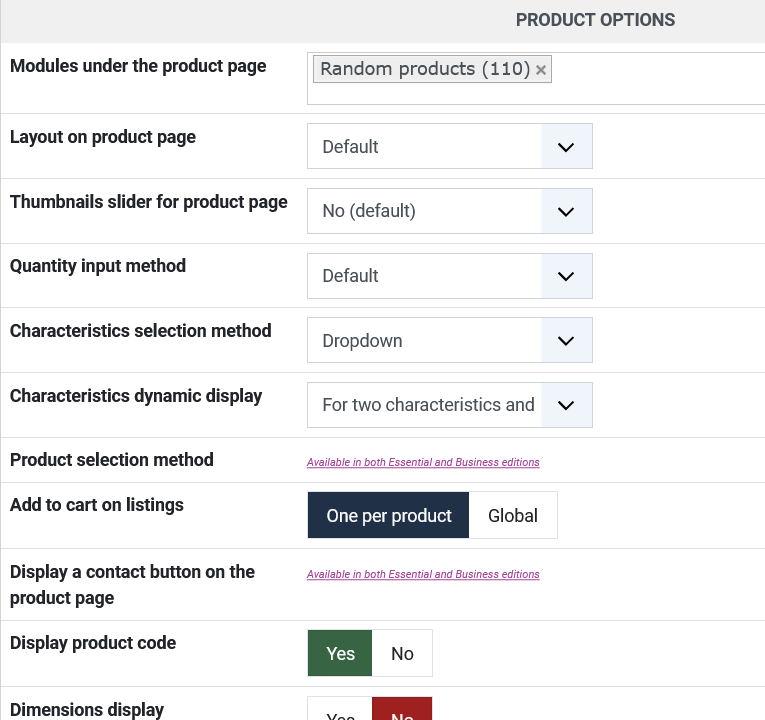This screenshot has width=765, height=720.
Task: Set Display product code to No
Action: coord(402,654)
